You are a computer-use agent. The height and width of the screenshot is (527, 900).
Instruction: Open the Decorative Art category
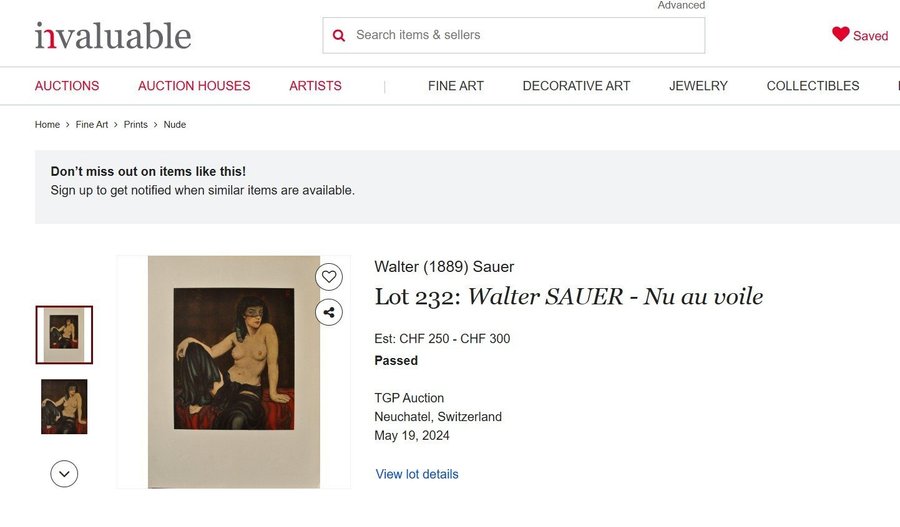(x=576, y=86)
